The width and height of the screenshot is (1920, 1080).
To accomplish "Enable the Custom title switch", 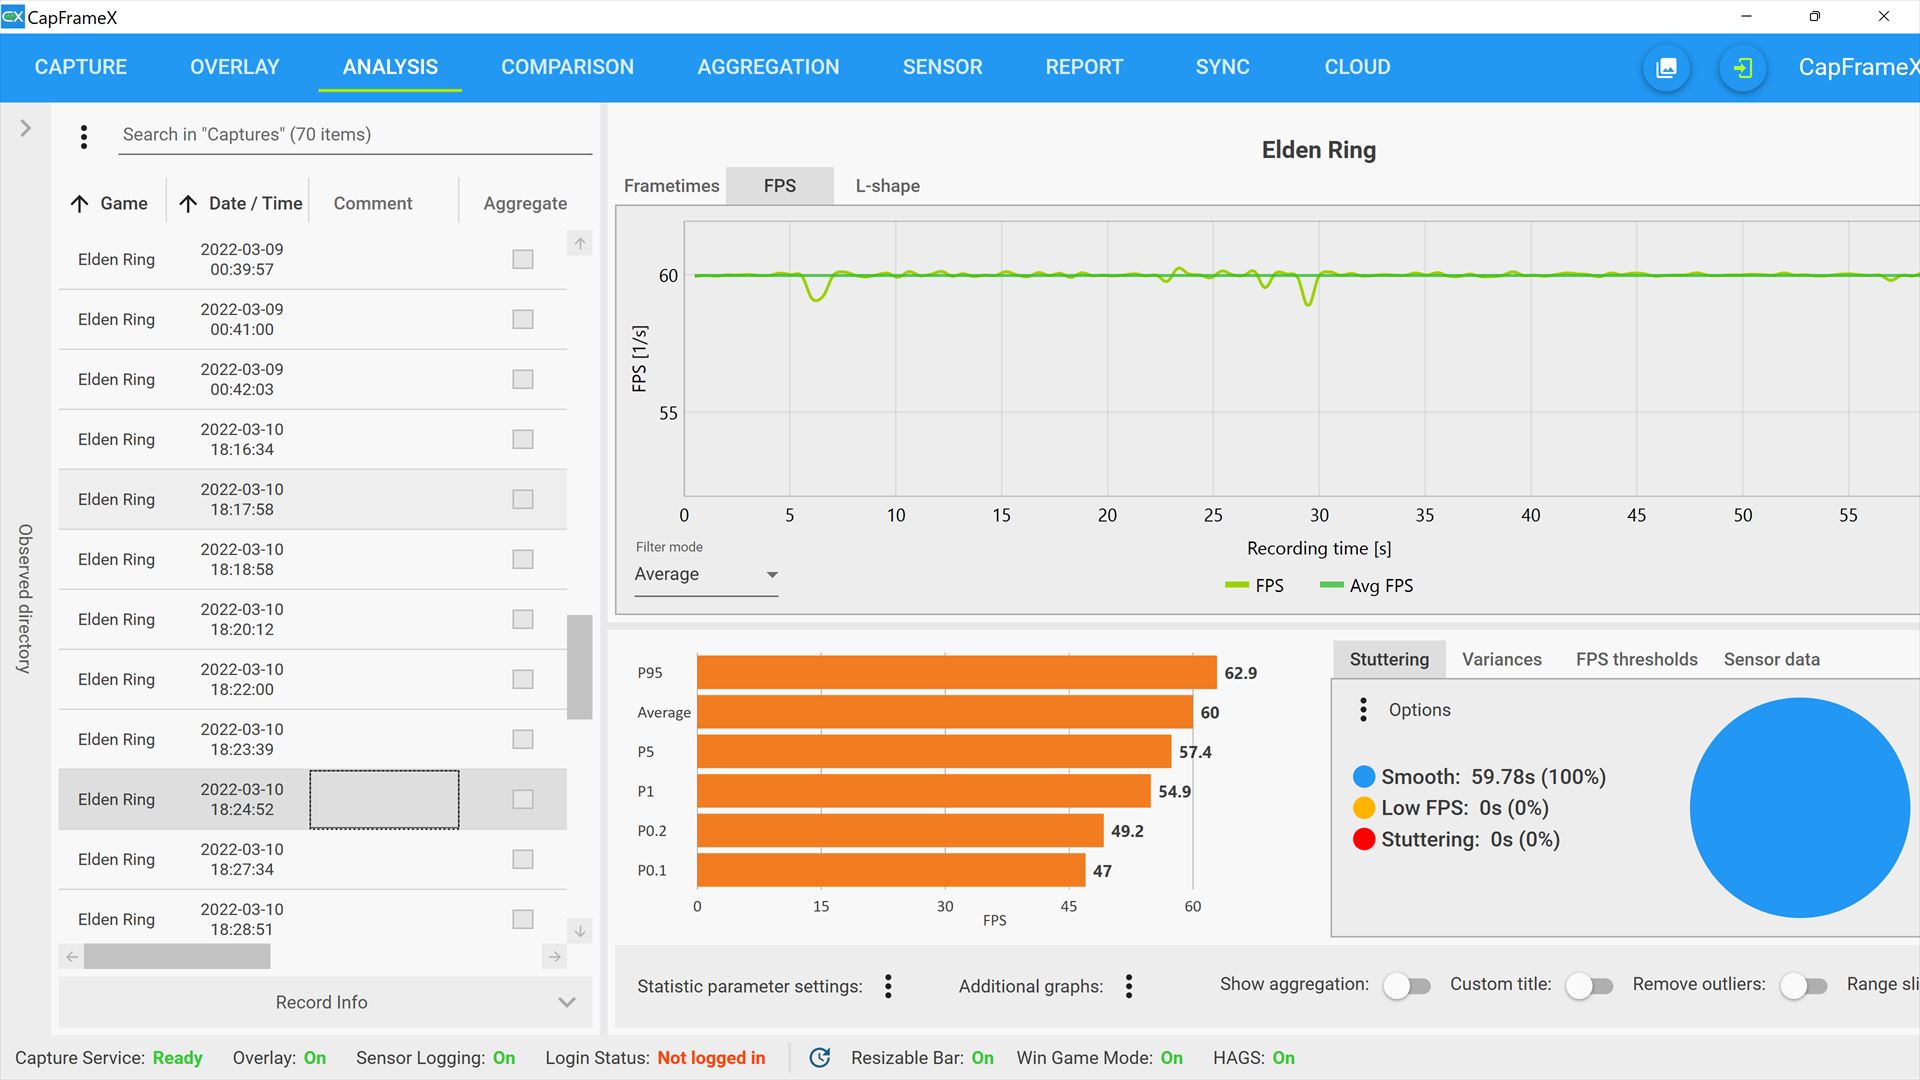I will pyautogui.click(x=1588, y=986).
